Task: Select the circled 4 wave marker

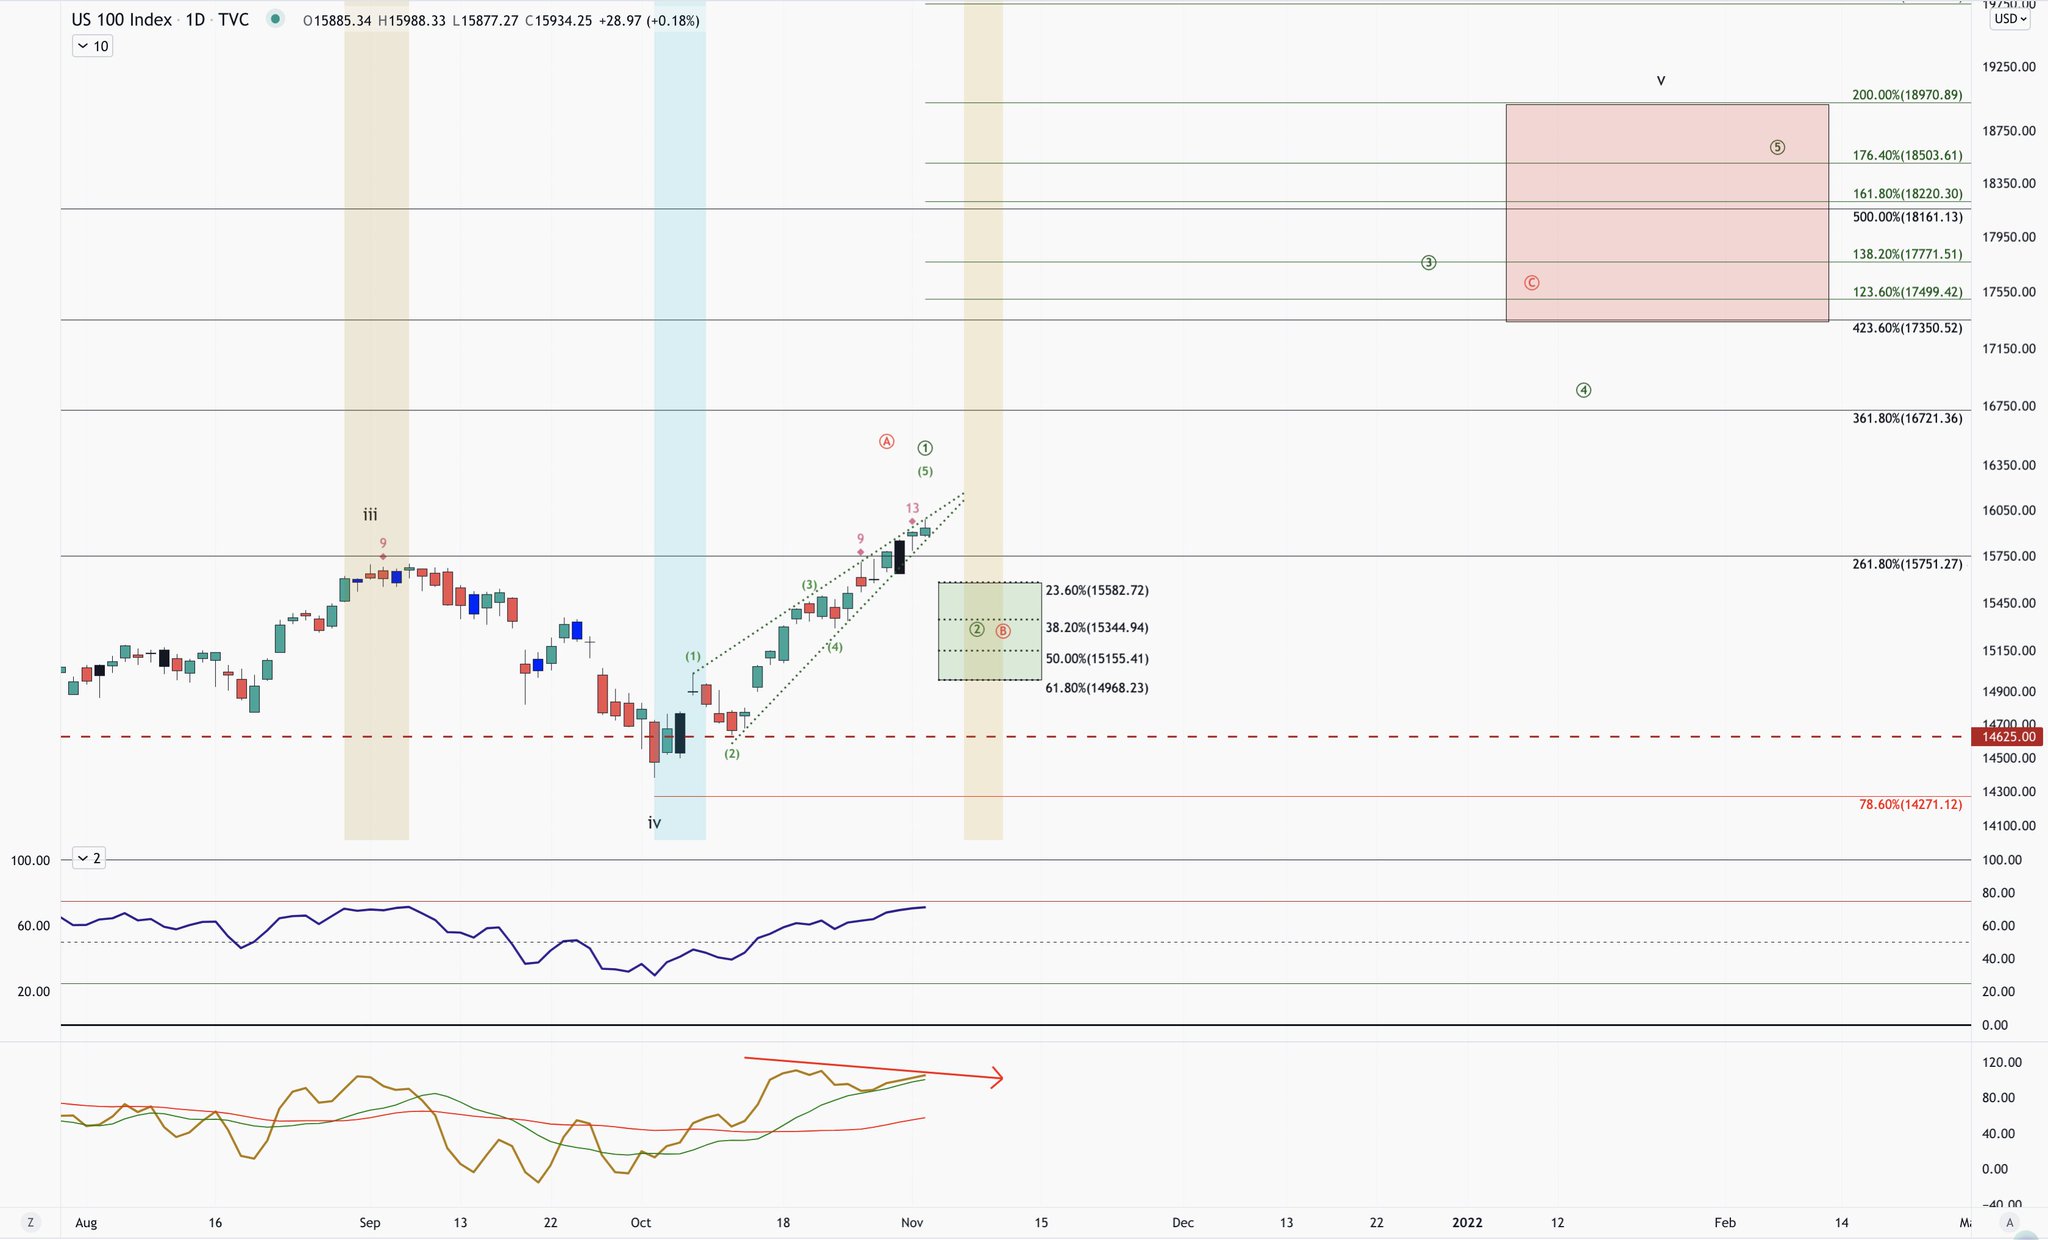Action: tap(1583, 390)
